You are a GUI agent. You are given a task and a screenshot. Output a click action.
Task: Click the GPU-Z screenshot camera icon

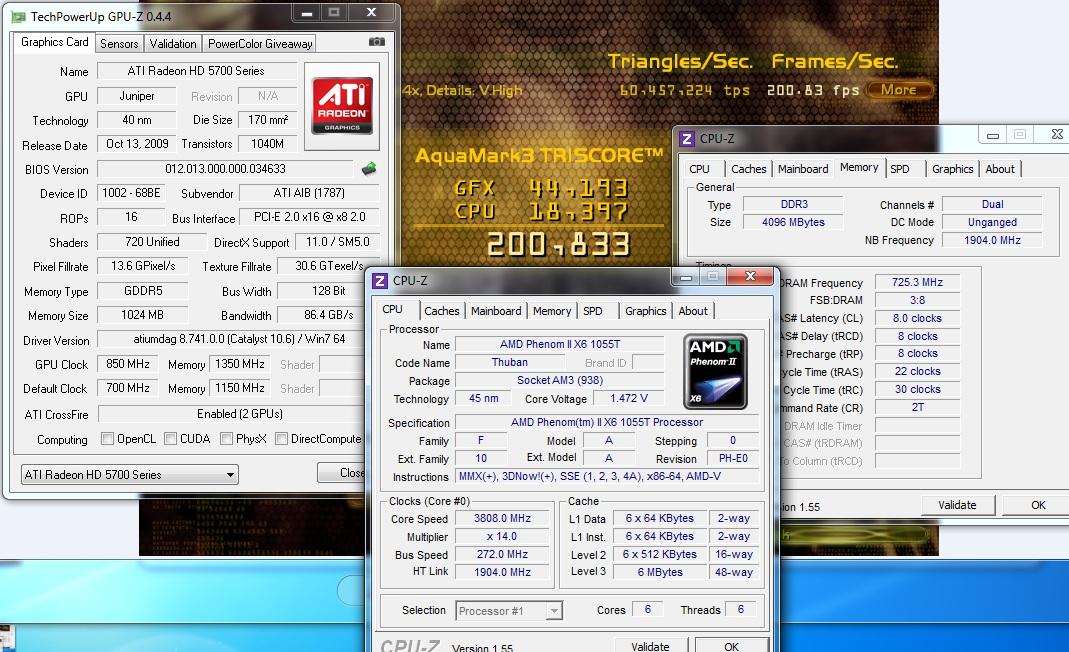coord(376,42)
